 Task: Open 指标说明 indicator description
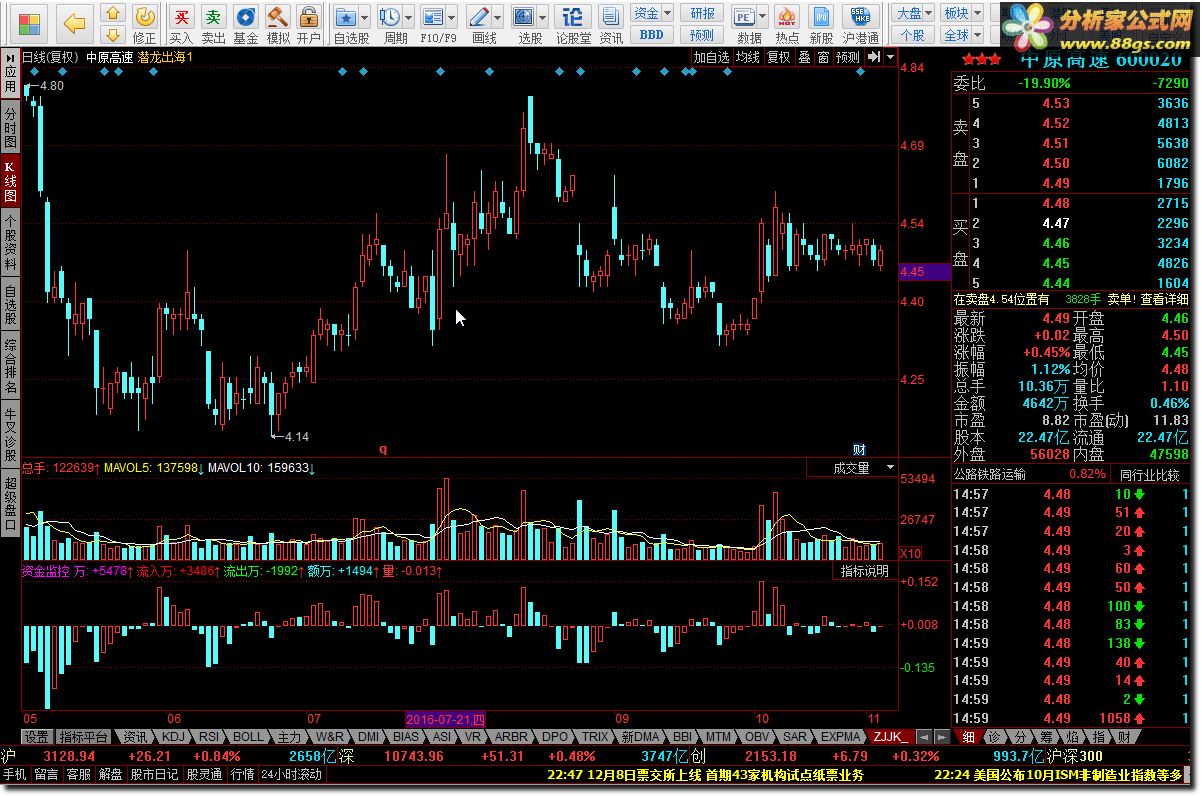tap(864, 571)
